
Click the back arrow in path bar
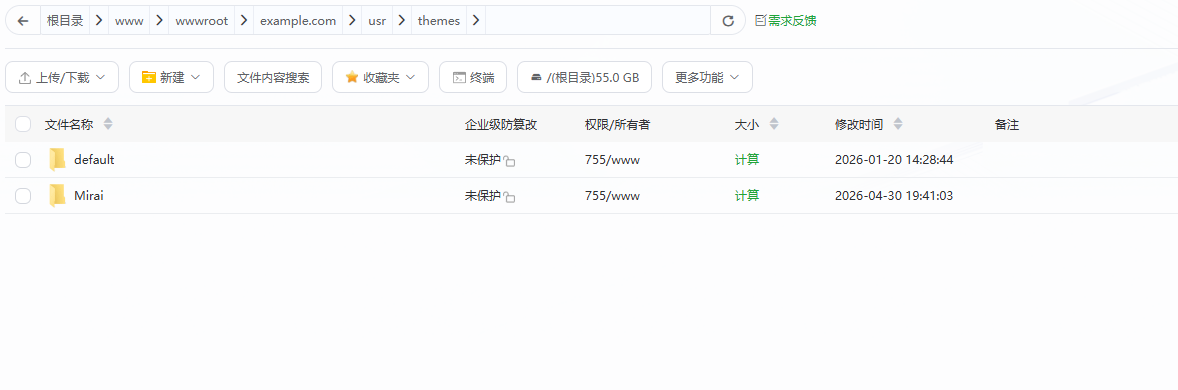click(x=23, y=21)
